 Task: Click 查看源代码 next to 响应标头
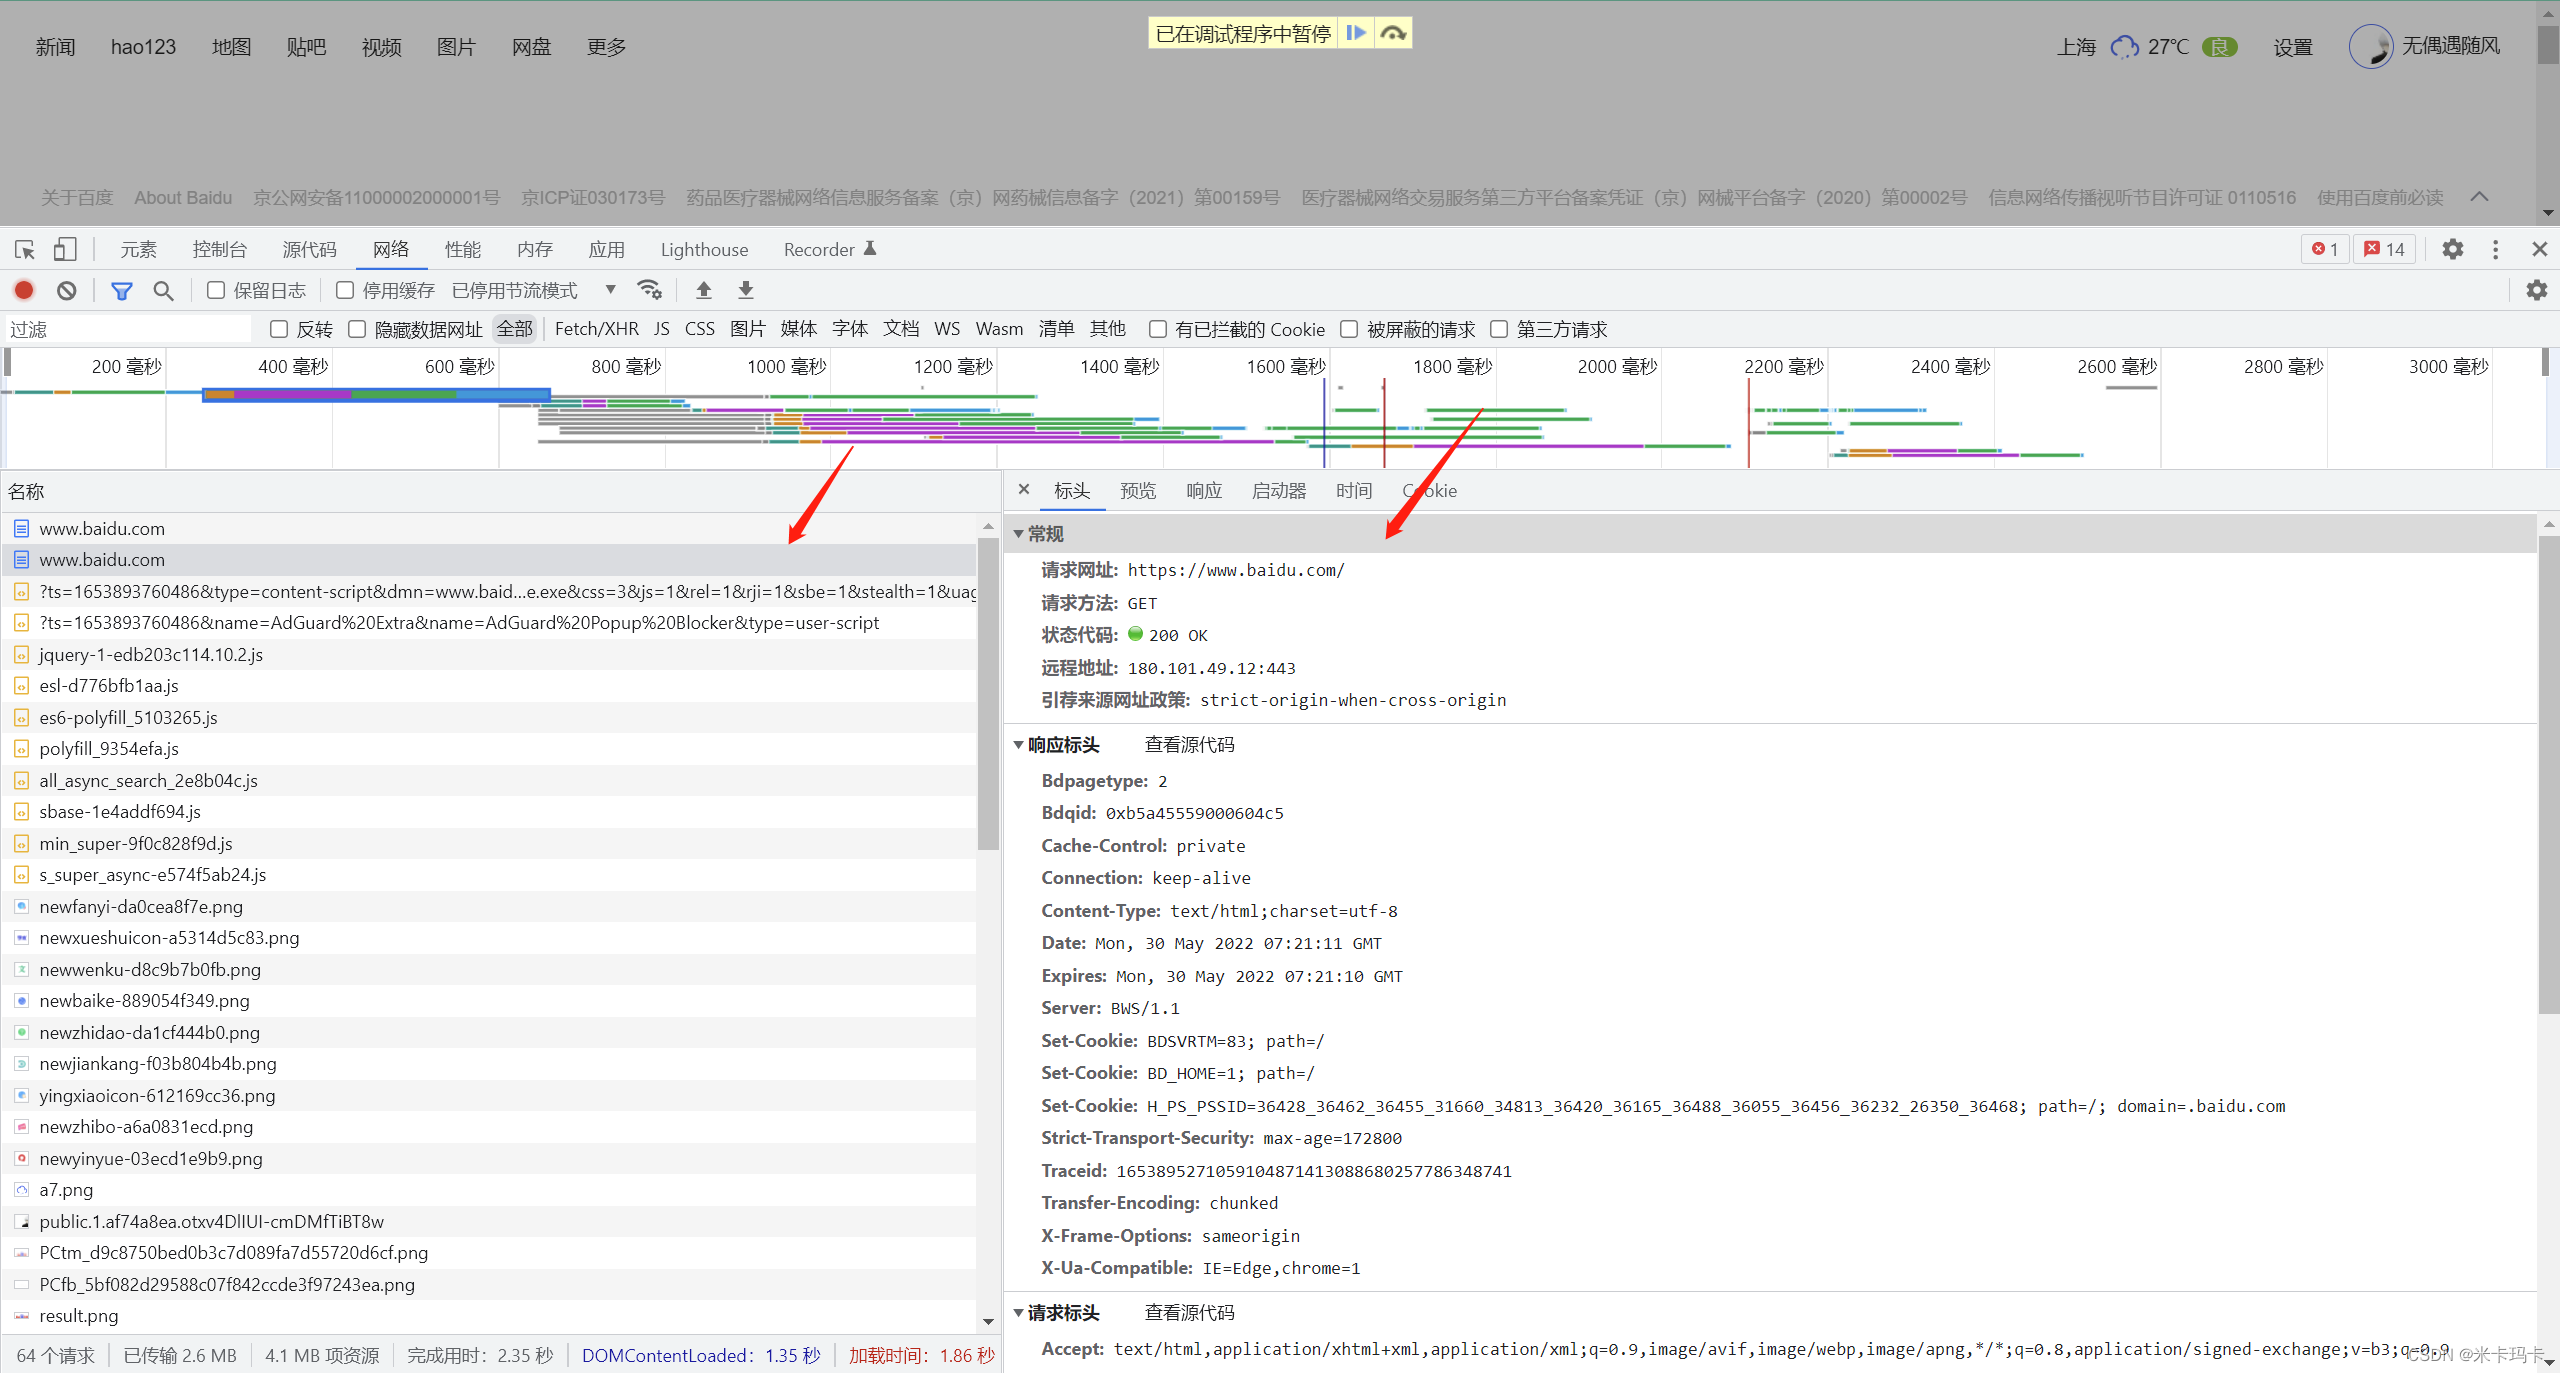pyautogui.click(x=1189, y=745)
